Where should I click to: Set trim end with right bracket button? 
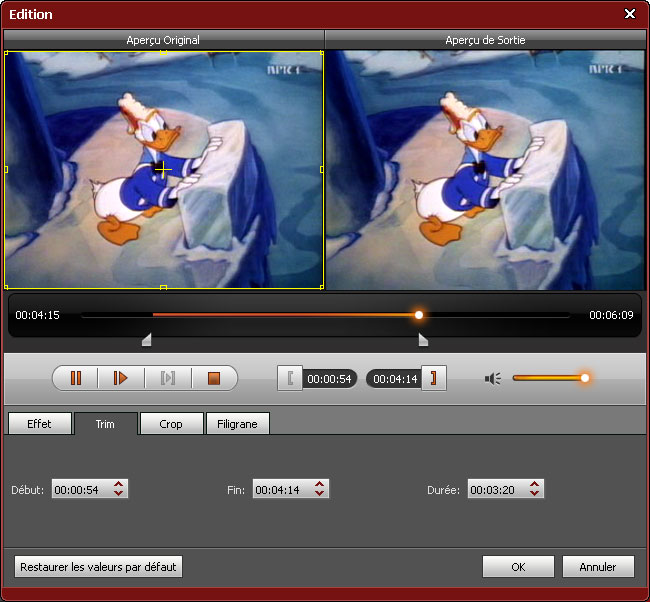point(434,378)
